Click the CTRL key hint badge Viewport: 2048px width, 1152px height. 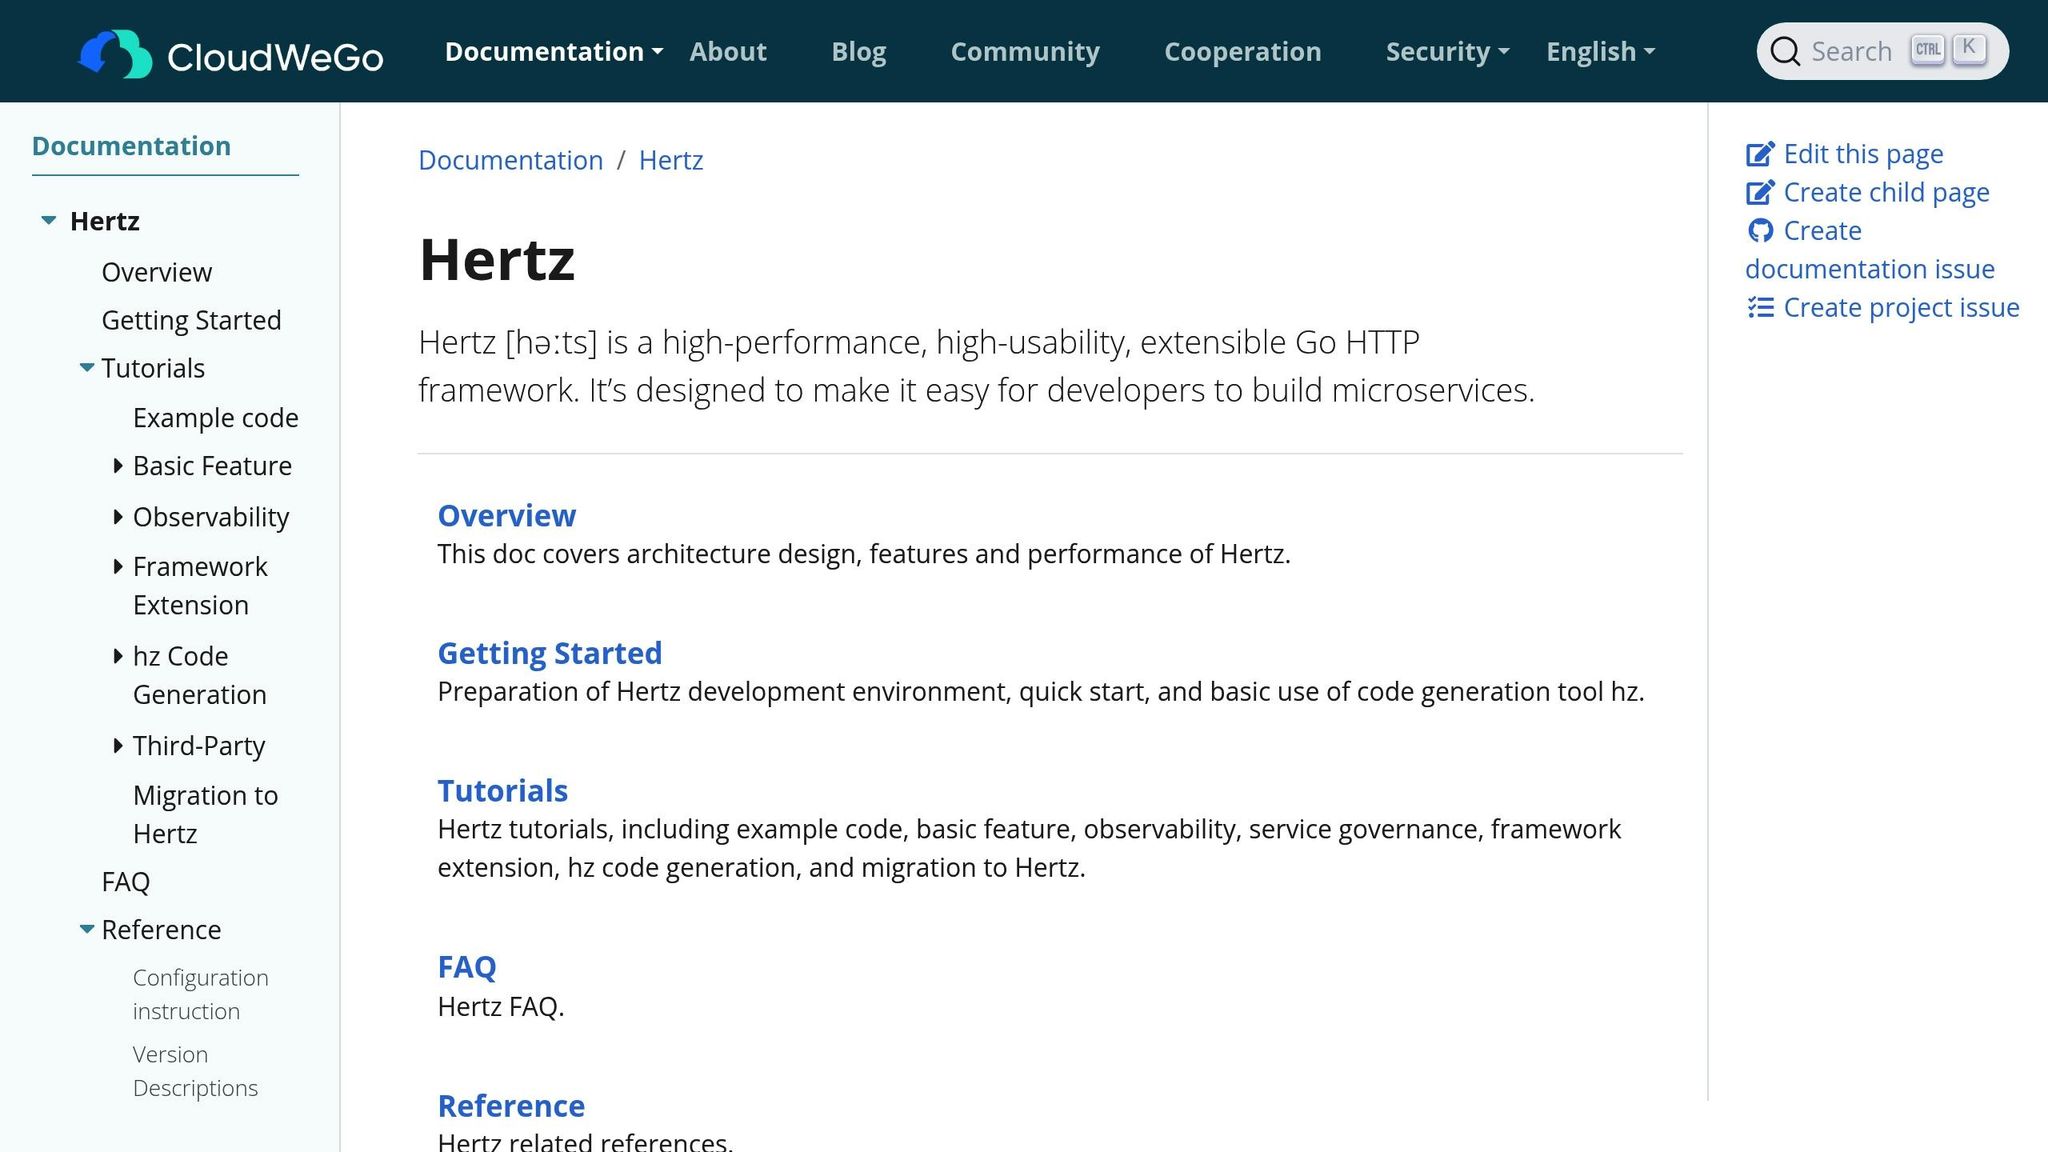click(x=1927, y=49)
